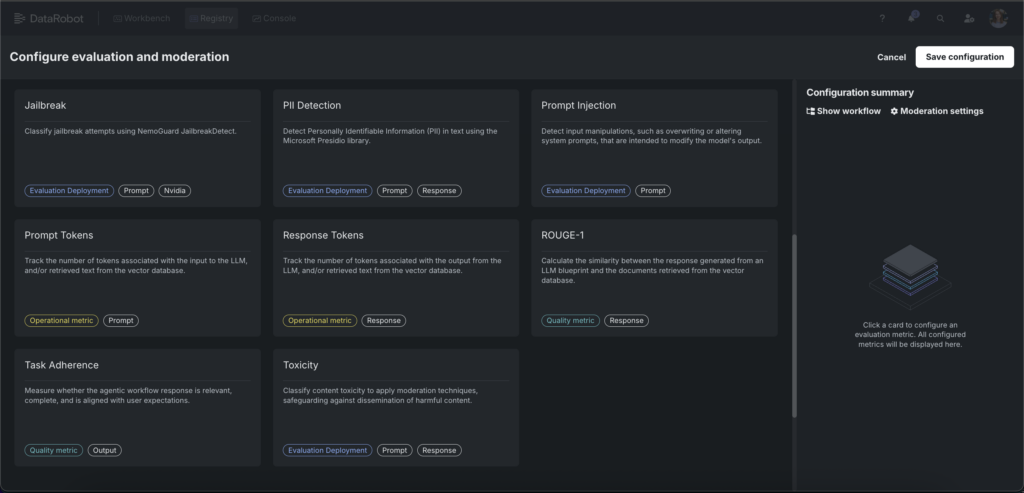Select the PII Detection card
The height and width of the screenshot is (493, 1024).
pyautogui.click(x=396, y=148)
